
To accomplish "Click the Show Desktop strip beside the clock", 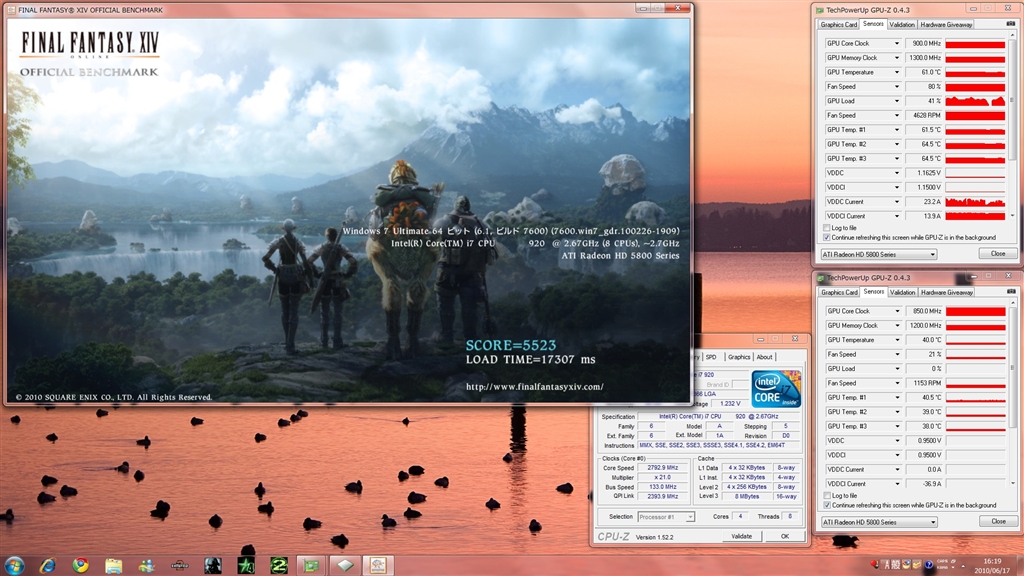I will click(x=1020, y=566).
